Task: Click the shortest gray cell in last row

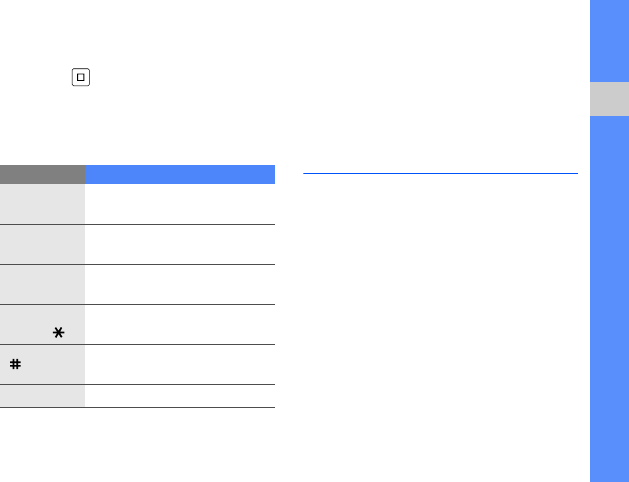Action: point(42,396)
